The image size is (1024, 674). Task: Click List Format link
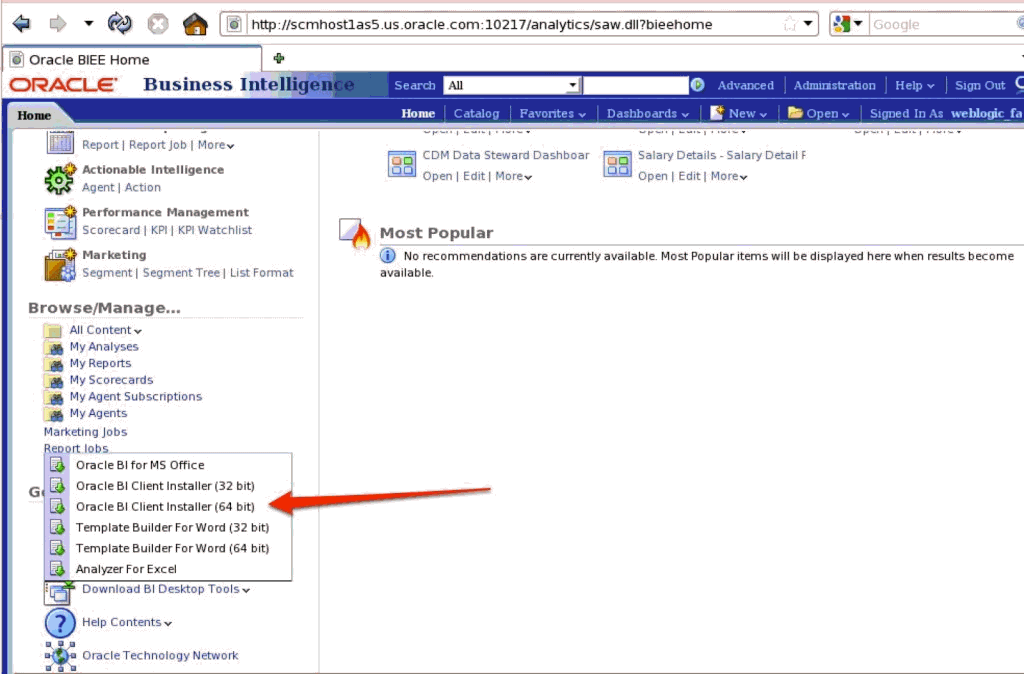tap(261, 273)
